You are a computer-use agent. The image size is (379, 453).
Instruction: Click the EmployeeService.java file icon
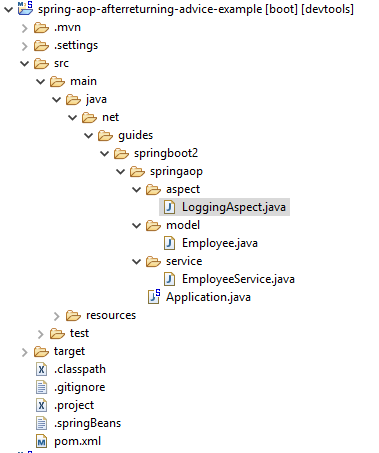click(169, 279)
